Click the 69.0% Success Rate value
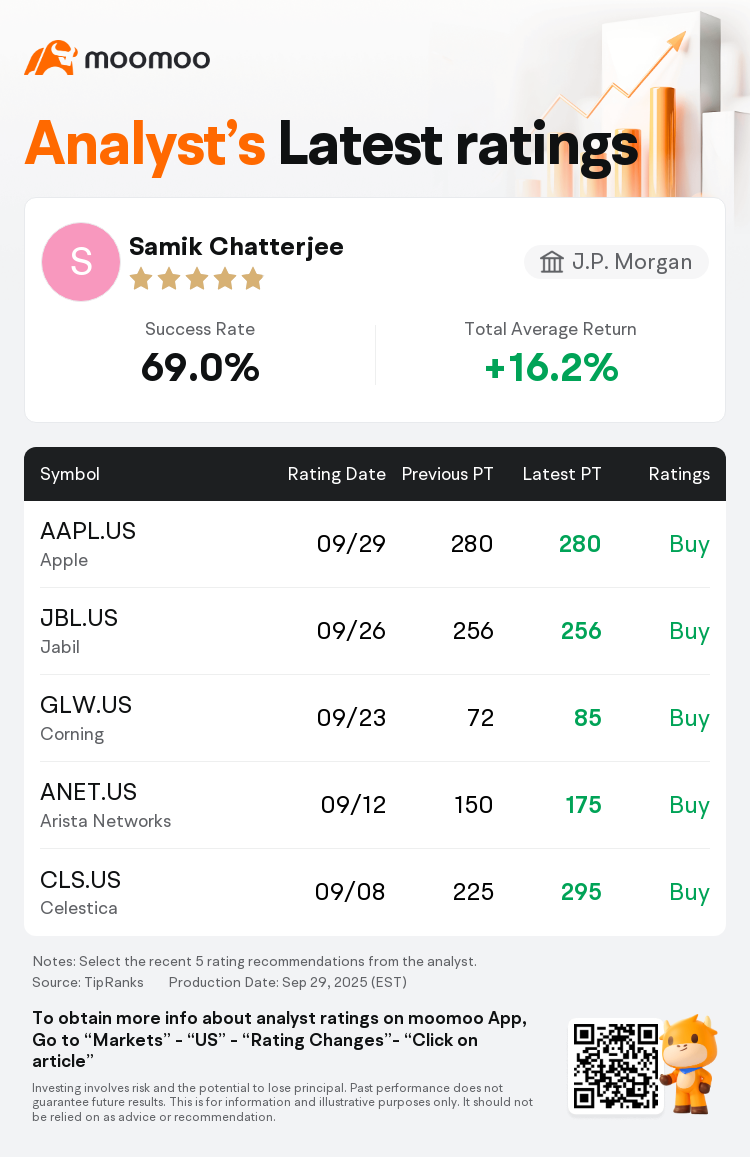This screenshot has height=1157, width=750. (200, 368)
